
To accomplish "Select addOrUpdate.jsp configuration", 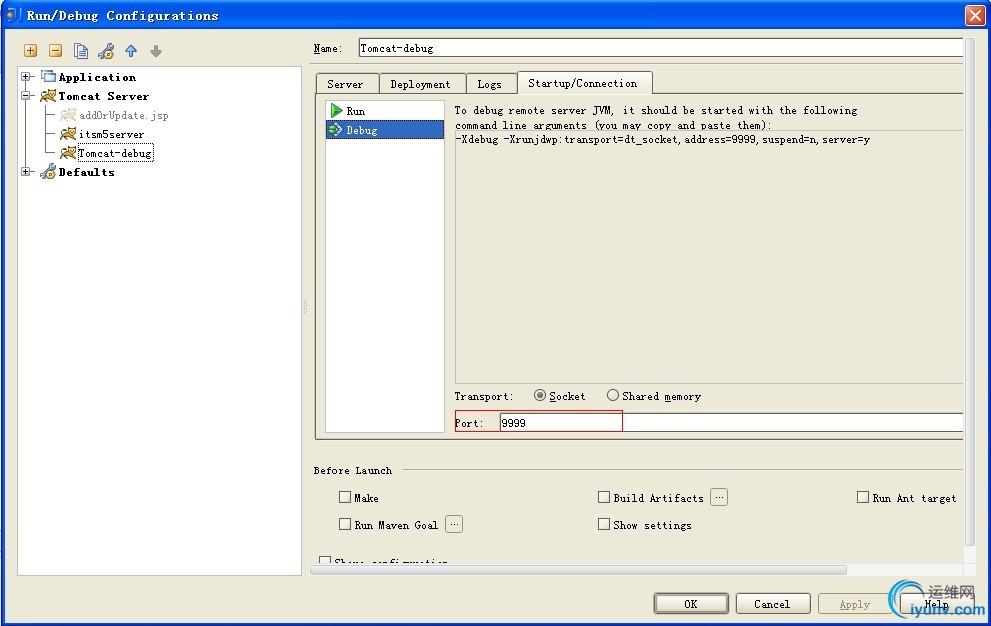I will coord(124,115).
